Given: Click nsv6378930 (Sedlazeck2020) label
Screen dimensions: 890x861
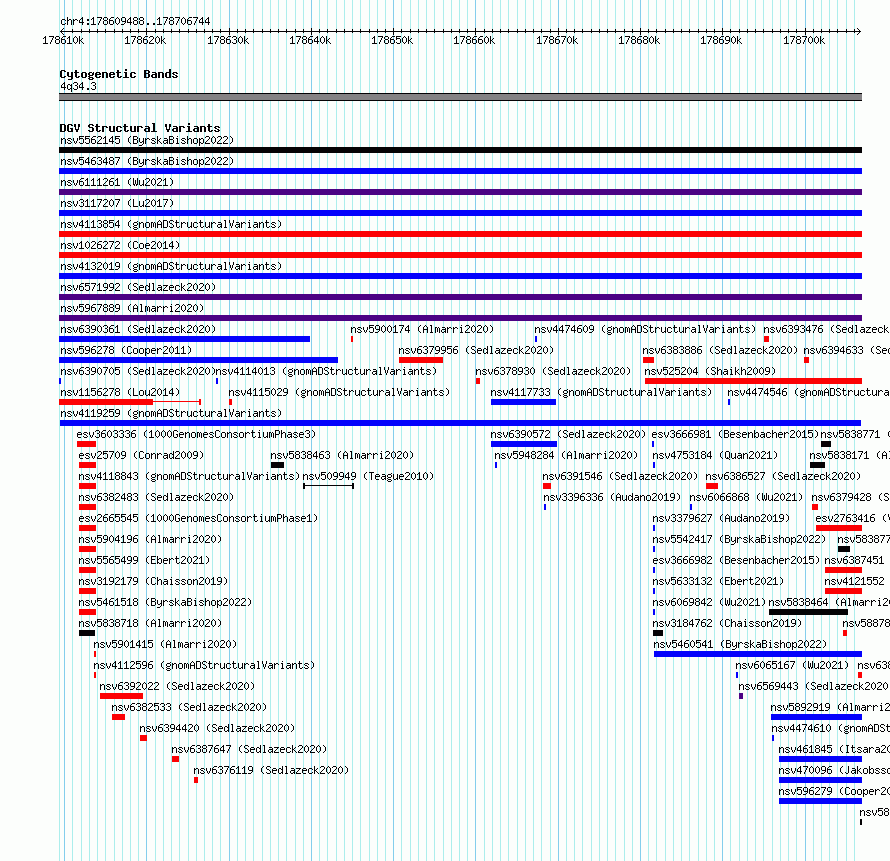Looking at the screenshot, I should (x=553, y=371).
